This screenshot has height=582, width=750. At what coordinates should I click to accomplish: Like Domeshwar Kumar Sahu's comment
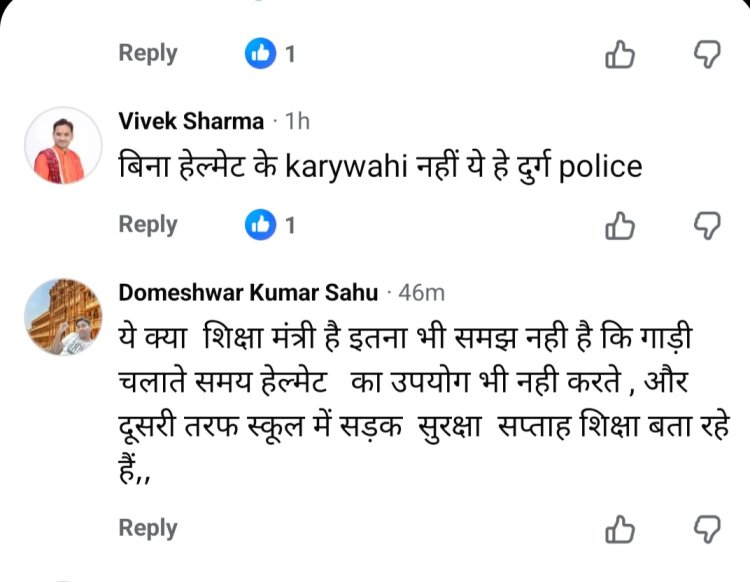point(620,528)
